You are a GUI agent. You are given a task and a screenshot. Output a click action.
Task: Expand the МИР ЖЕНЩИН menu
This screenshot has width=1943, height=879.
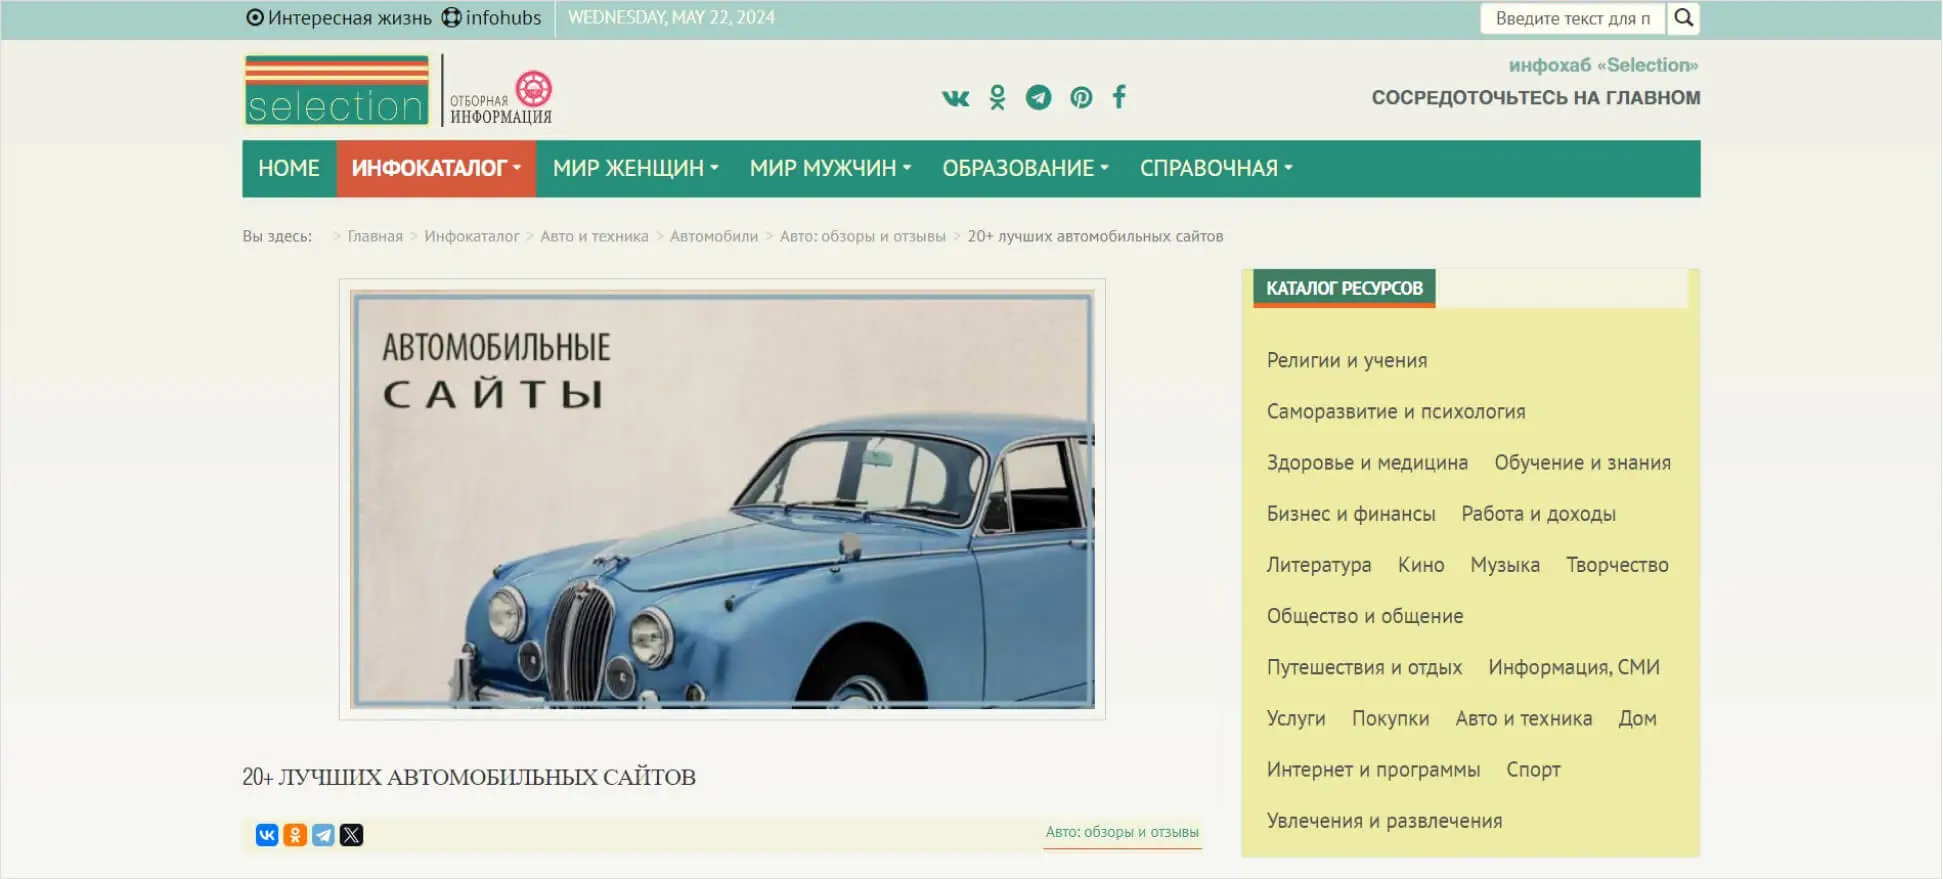point(636,168)
